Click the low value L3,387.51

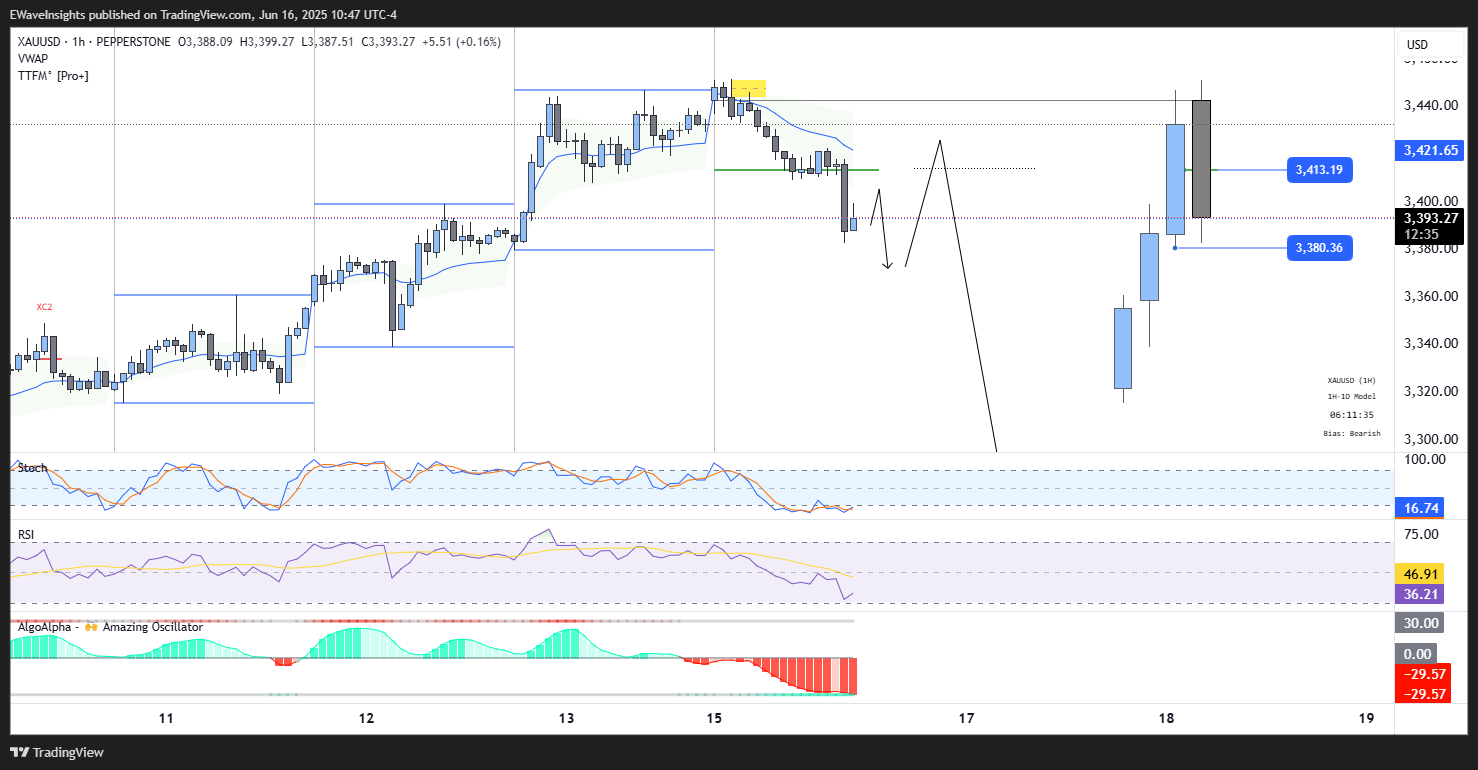click(x=328, y=42)
